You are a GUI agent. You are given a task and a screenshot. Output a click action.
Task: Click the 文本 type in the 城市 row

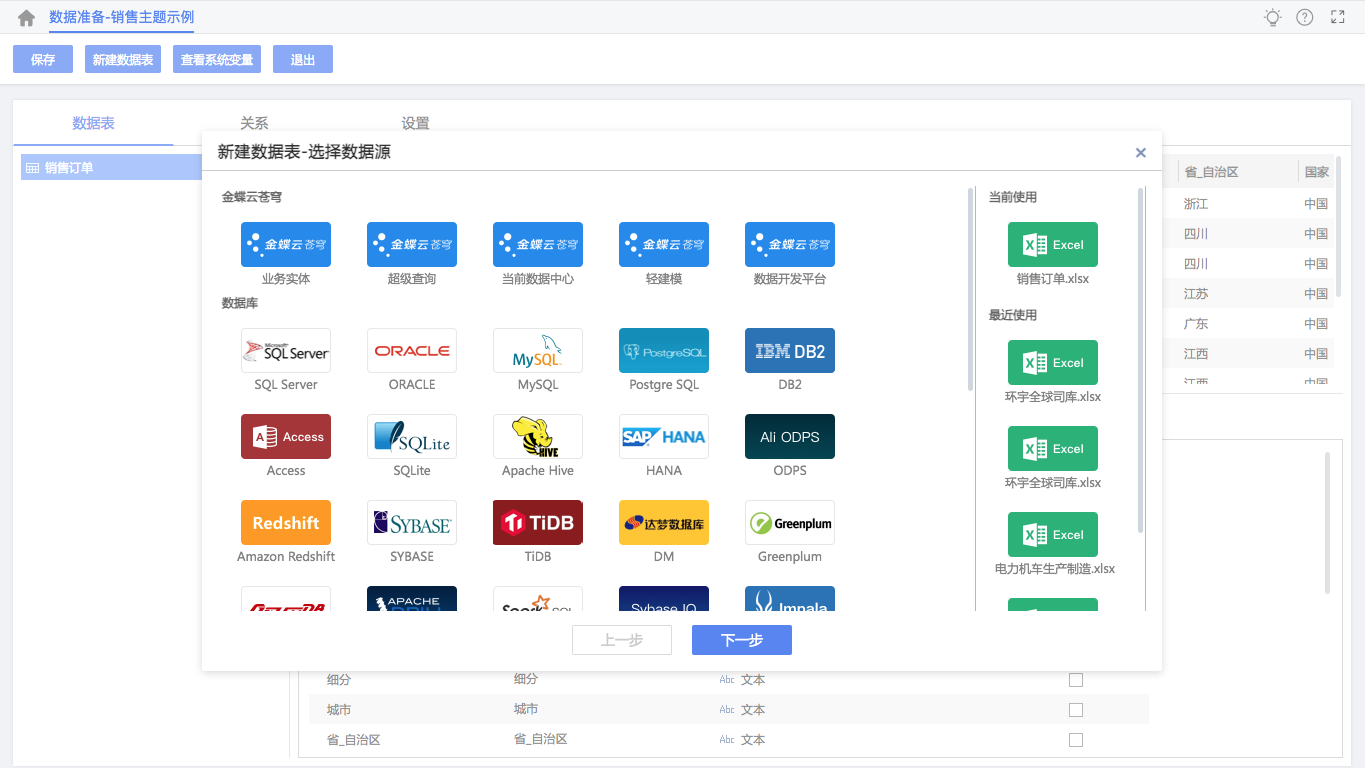click(753, 710)
